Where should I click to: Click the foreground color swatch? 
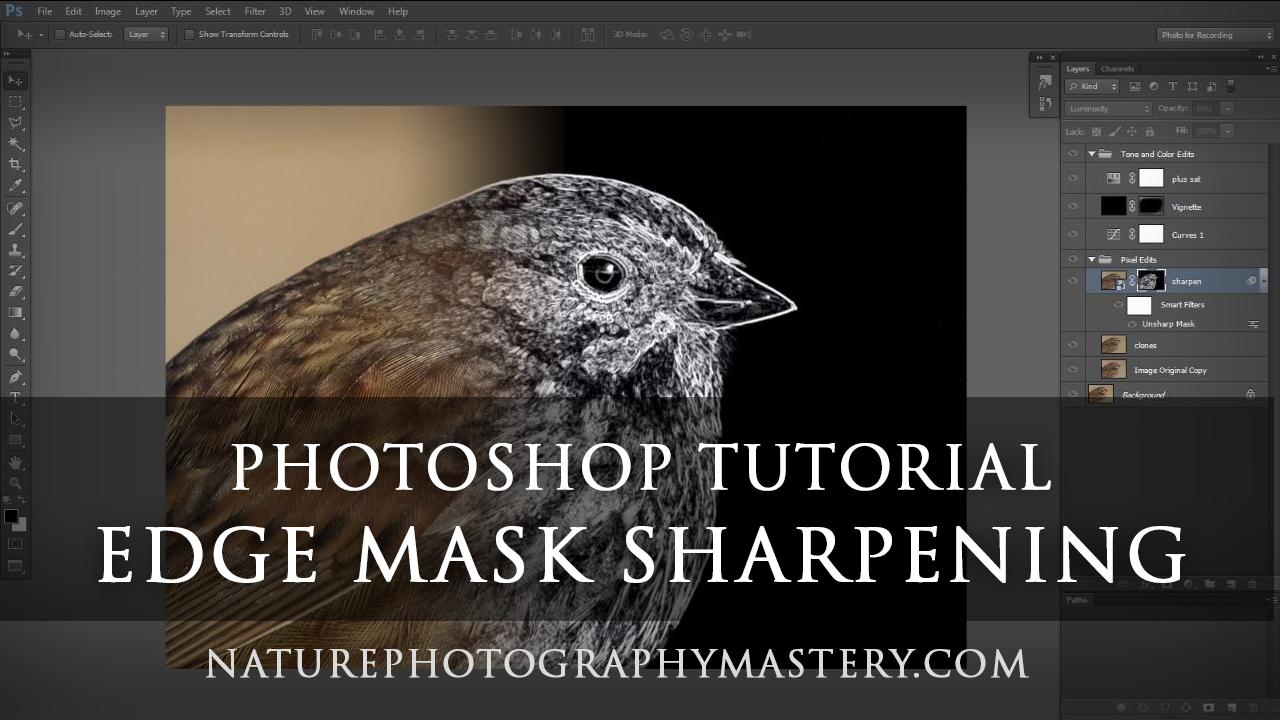[13, 518]
